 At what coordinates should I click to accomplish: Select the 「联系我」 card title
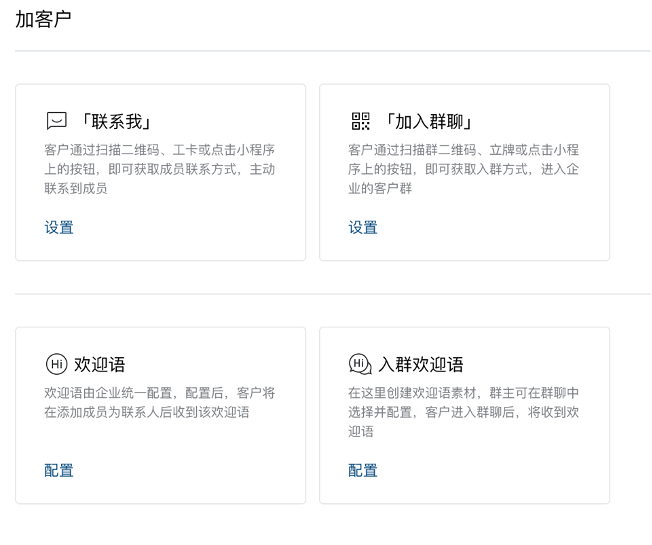[117, 121]
